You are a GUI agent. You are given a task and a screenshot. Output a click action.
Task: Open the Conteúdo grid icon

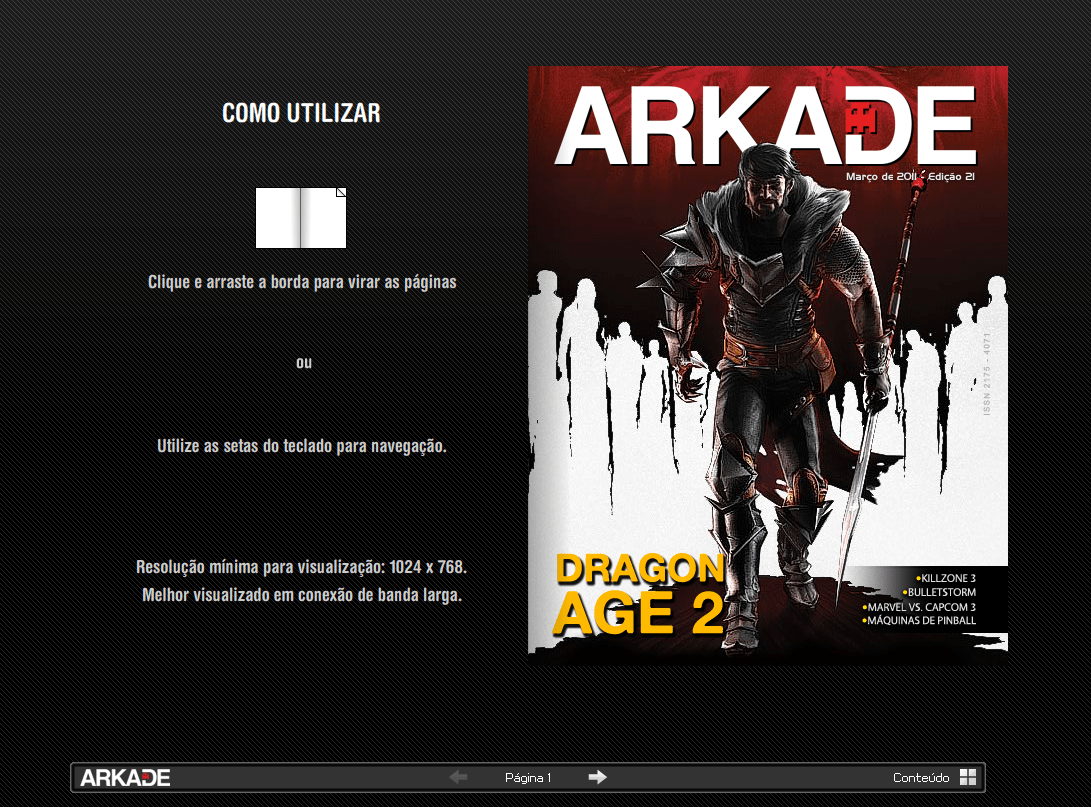pyautogui.click(x=967, y=777)
